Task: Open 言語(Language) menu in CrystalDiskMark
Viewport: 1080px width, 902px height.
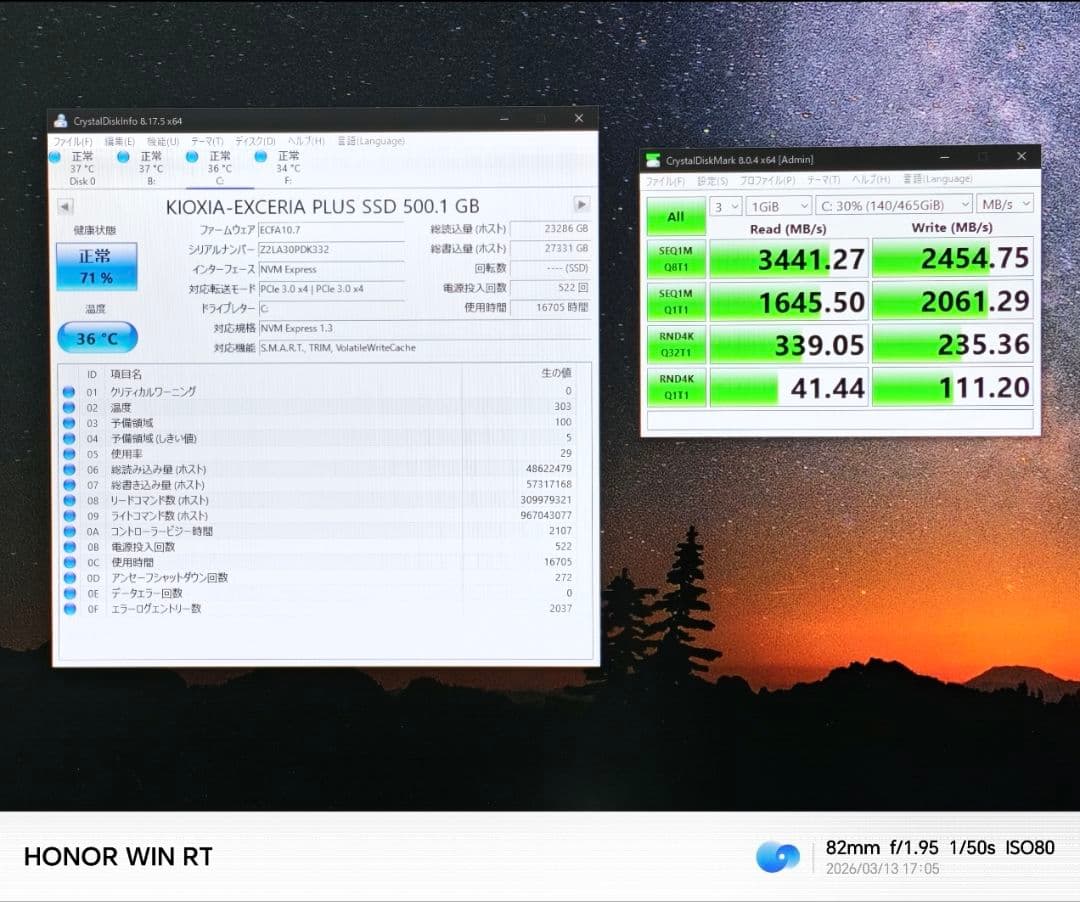Action: [938, 179]
